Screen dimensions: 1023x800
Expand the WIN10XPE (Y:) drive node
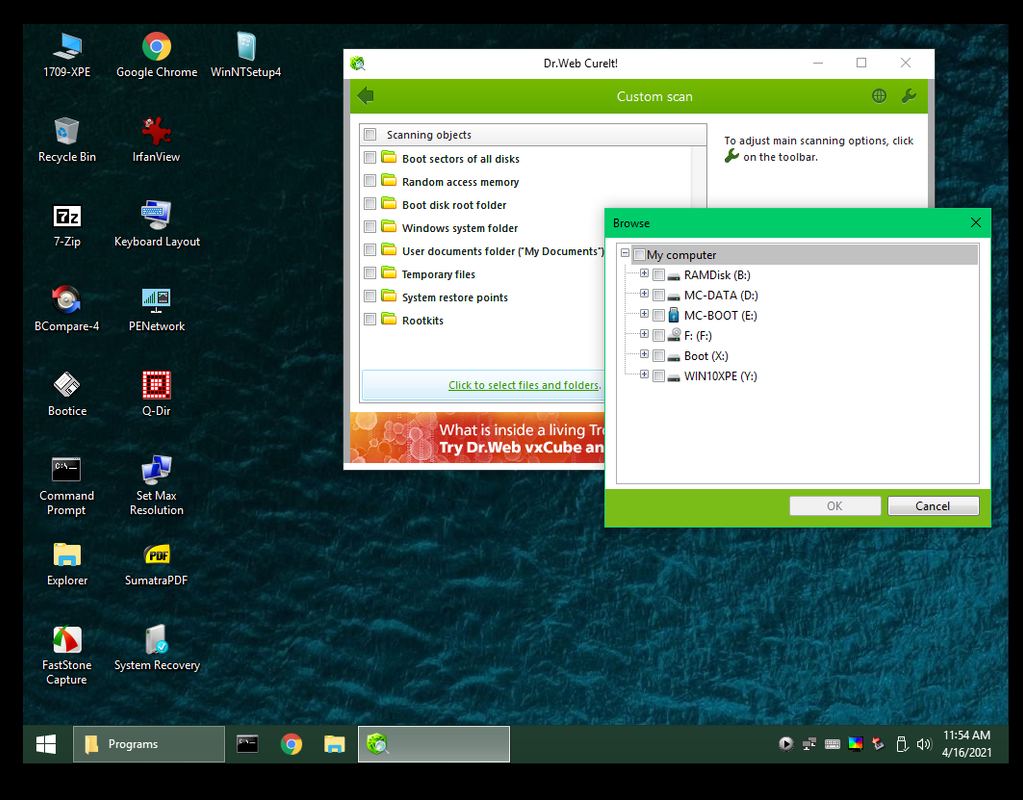[x=645, y=375]
